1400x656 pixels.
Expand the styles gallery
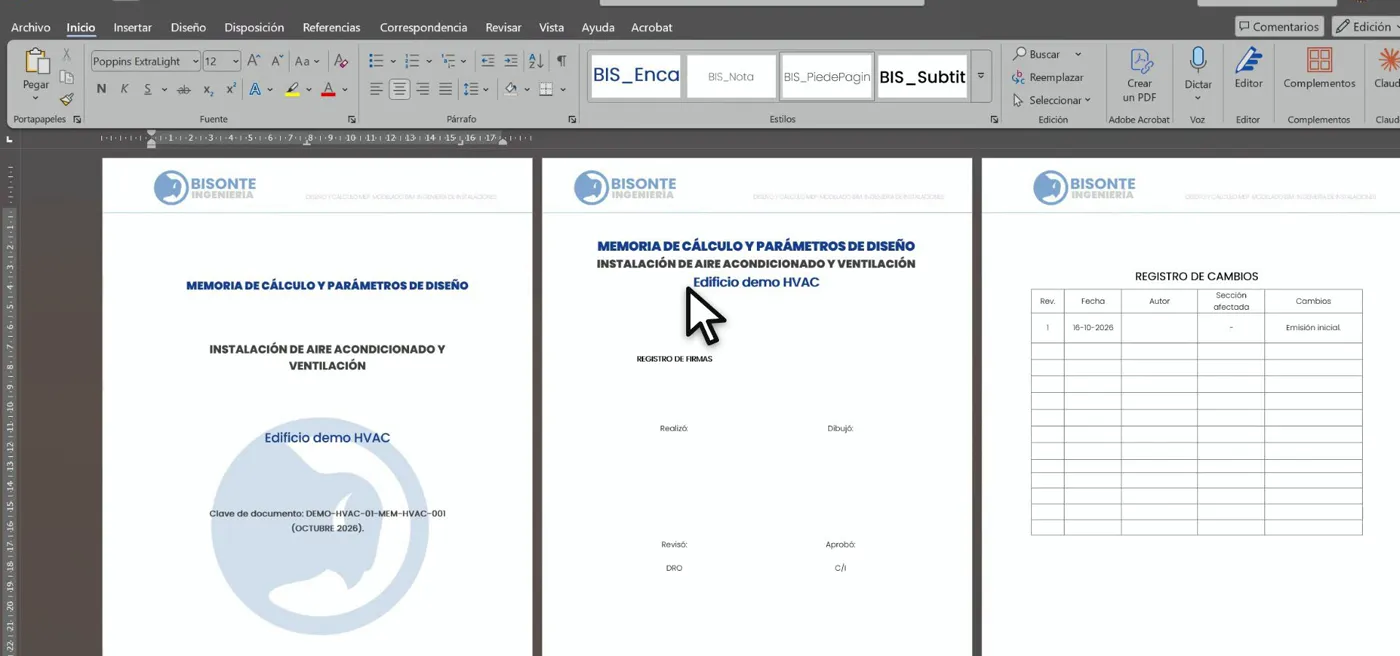click(981, 76)
